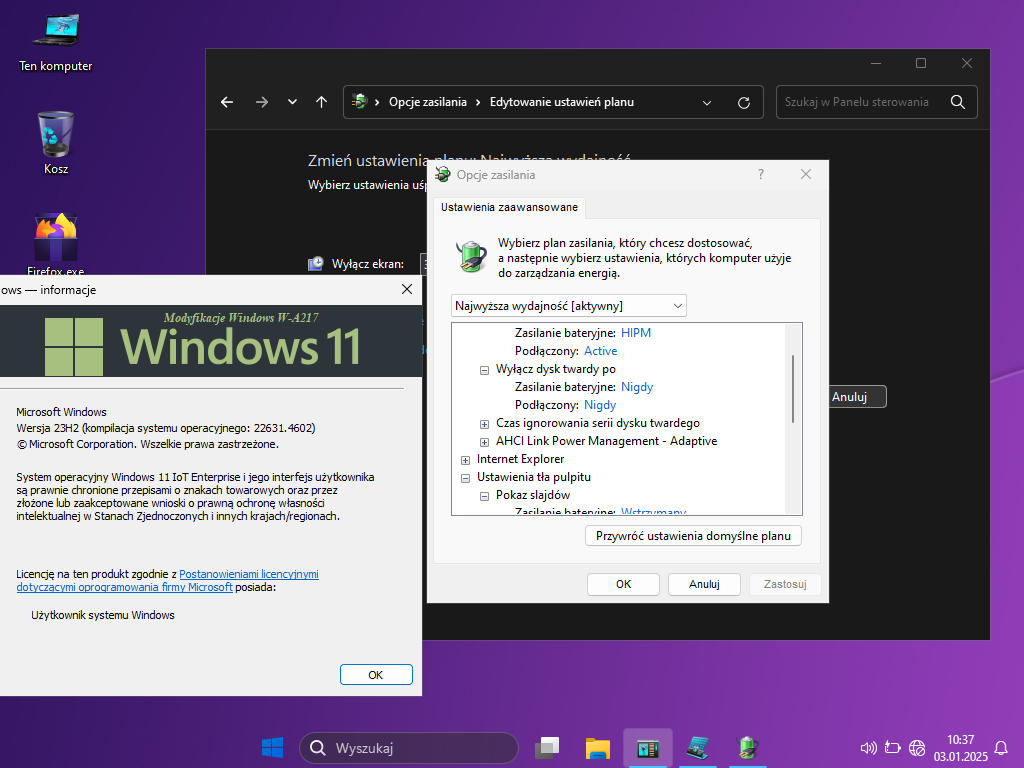The image size is (1024, 768).
Task: Click the Windows Start button
Action: (x=272, y=747)
